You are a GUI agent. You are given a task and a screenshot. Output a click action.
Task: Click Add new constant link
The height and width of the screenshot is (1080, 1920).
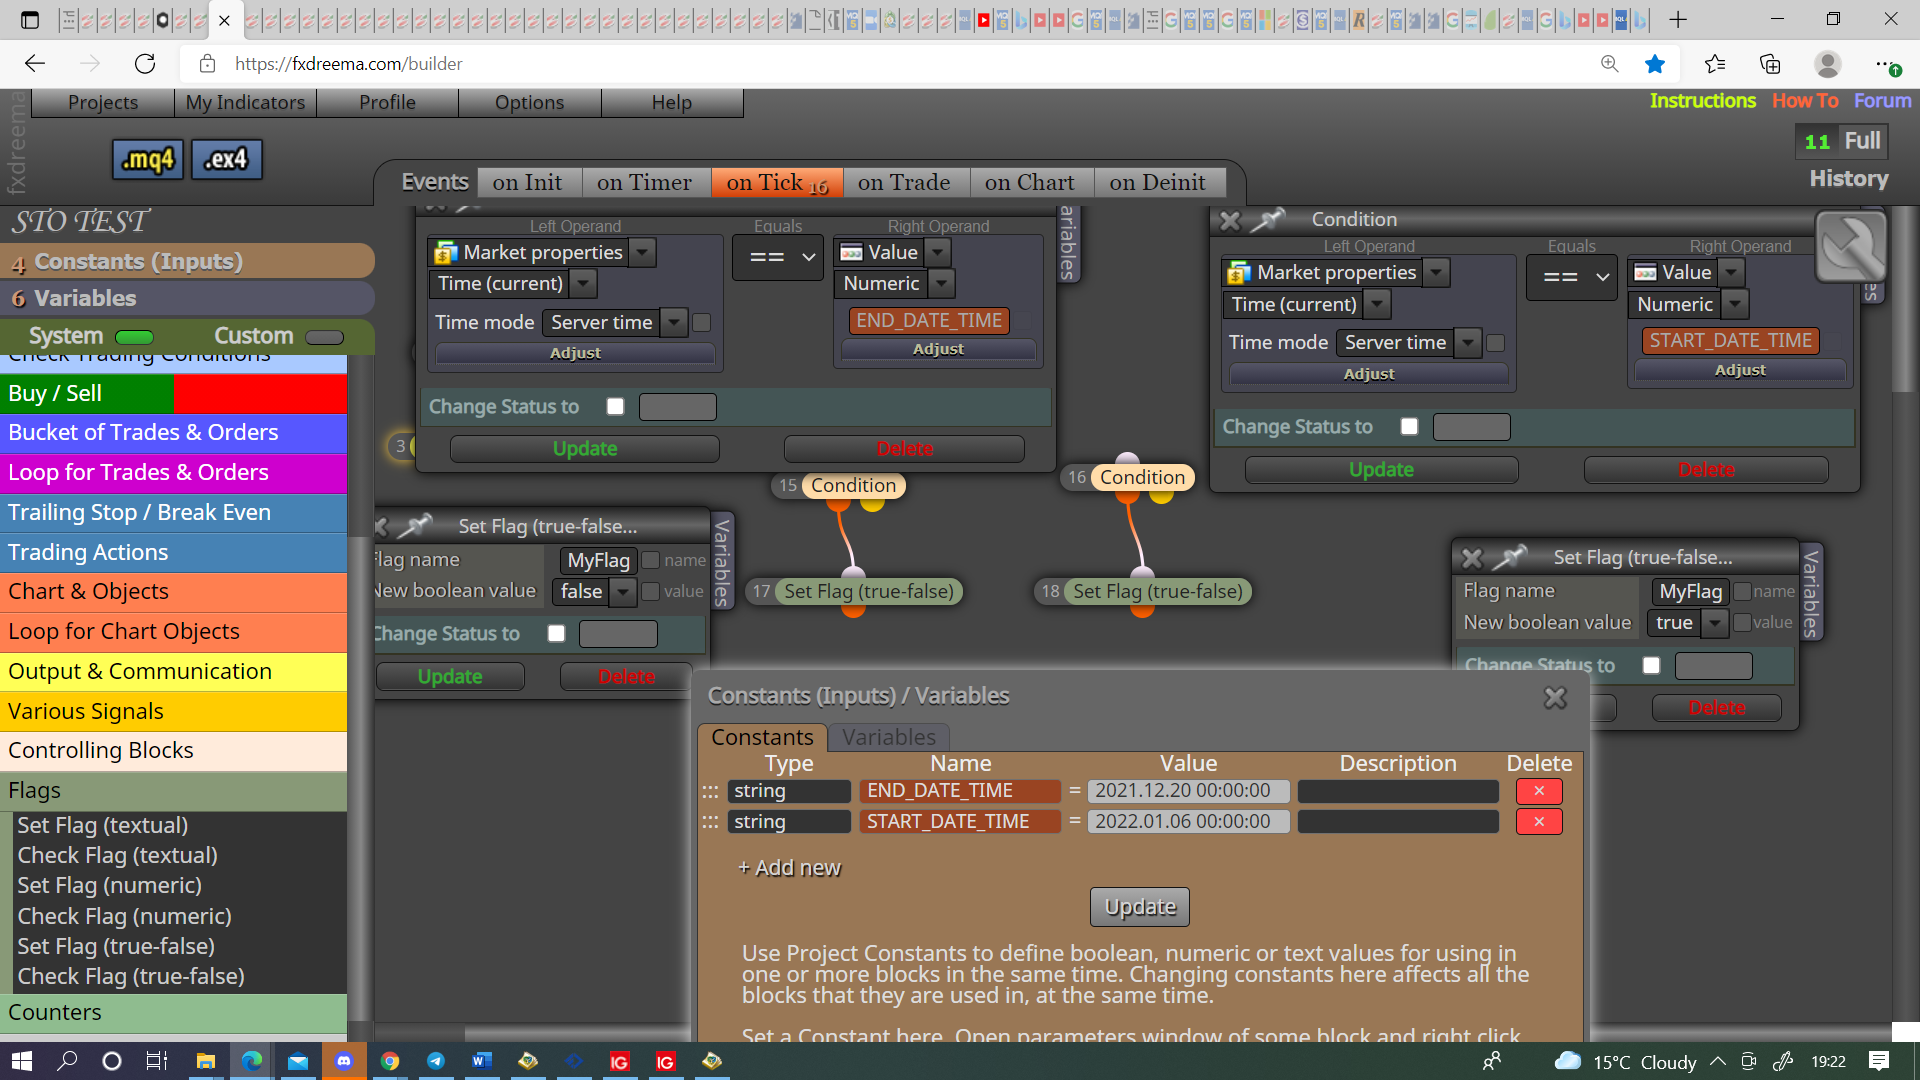point(789,868)
